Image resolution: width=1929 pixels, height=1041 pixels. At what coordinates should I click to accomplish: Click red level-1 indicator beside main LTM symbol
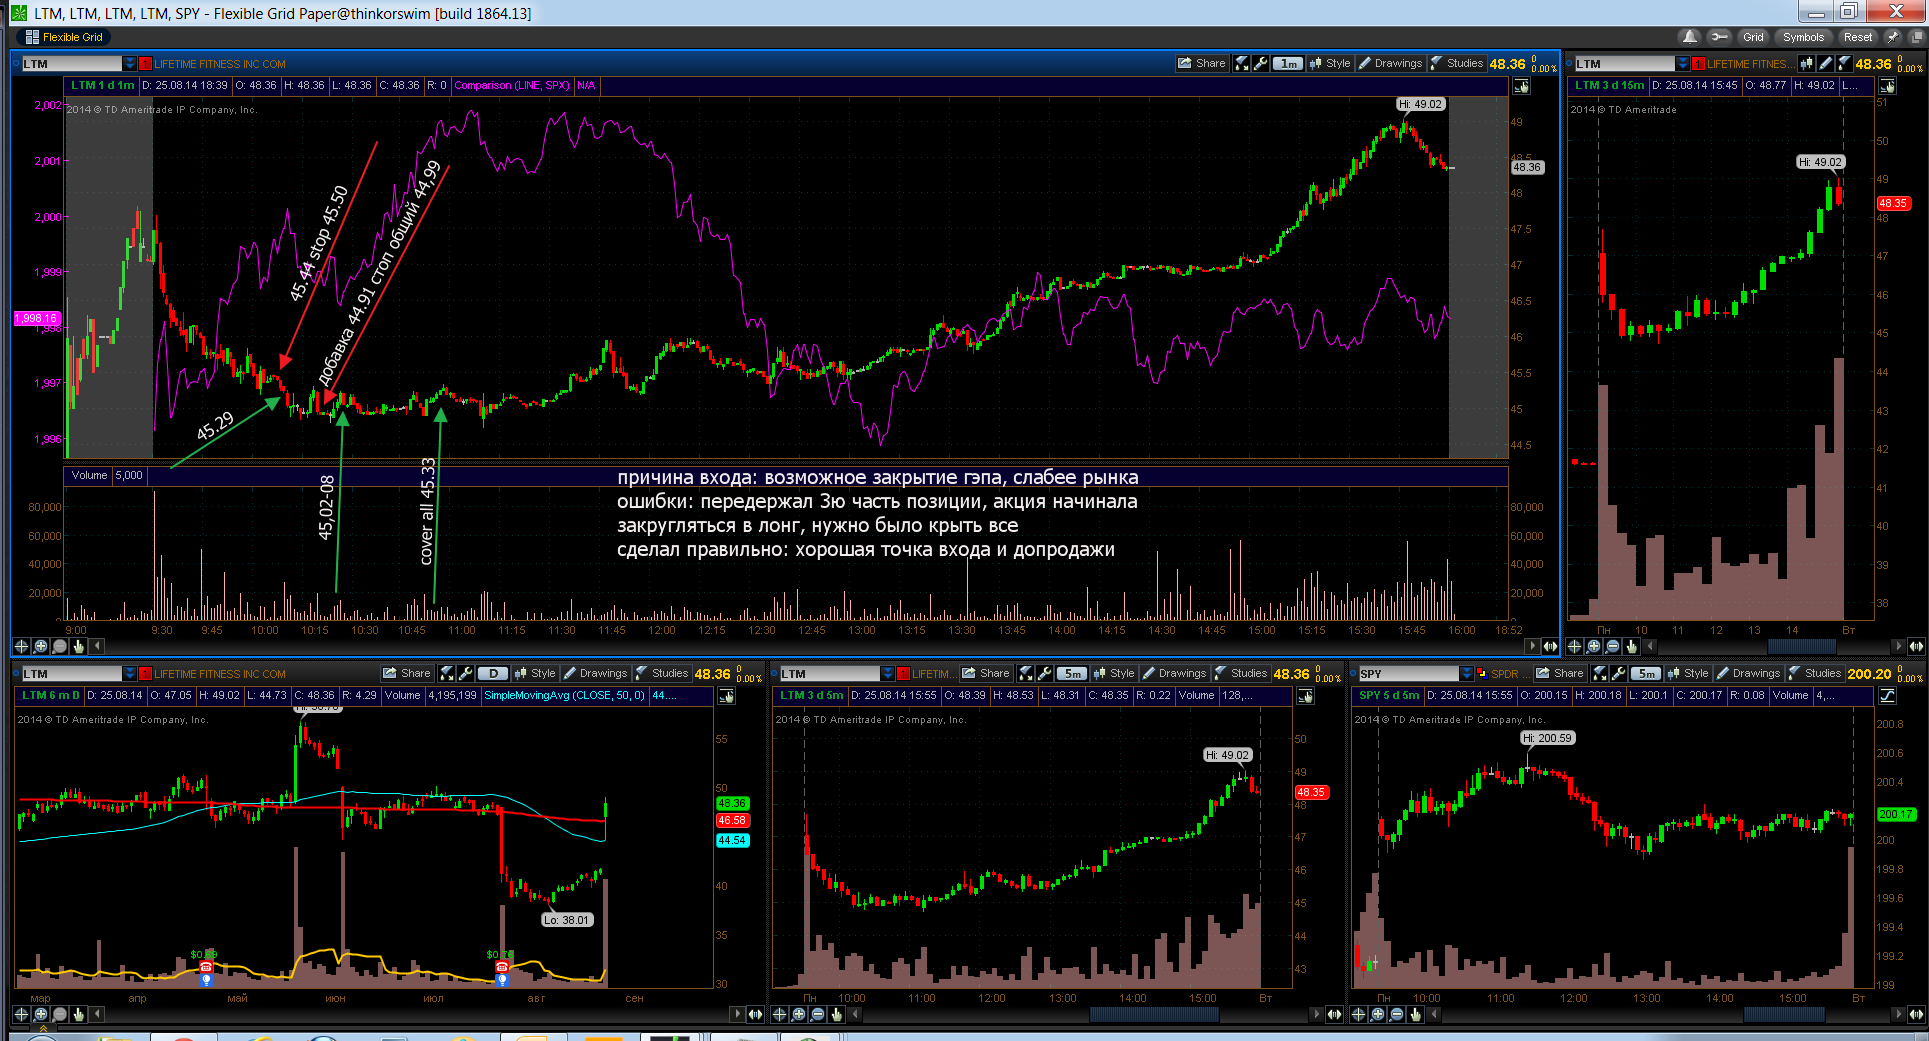pyautogui.click(x=145, y=64)
